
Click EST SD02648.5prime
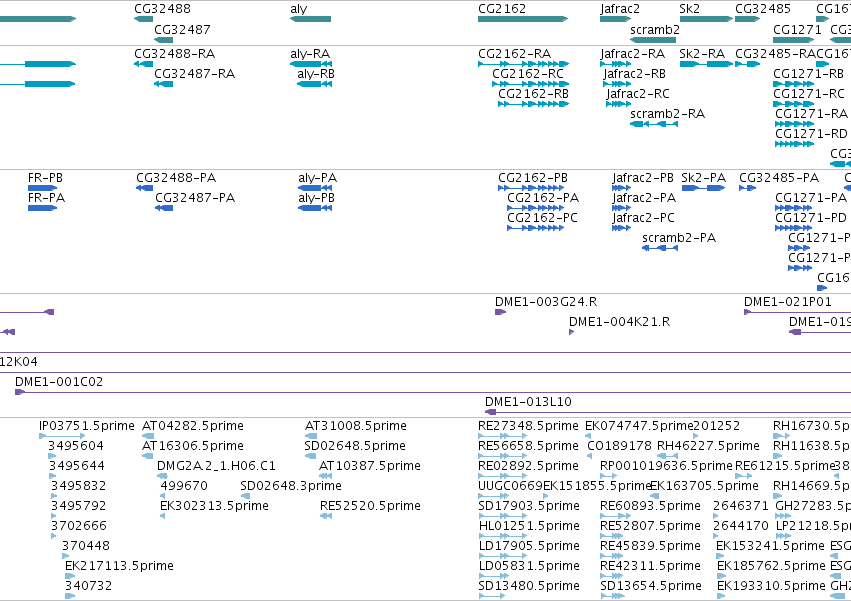tap(311, 456)
